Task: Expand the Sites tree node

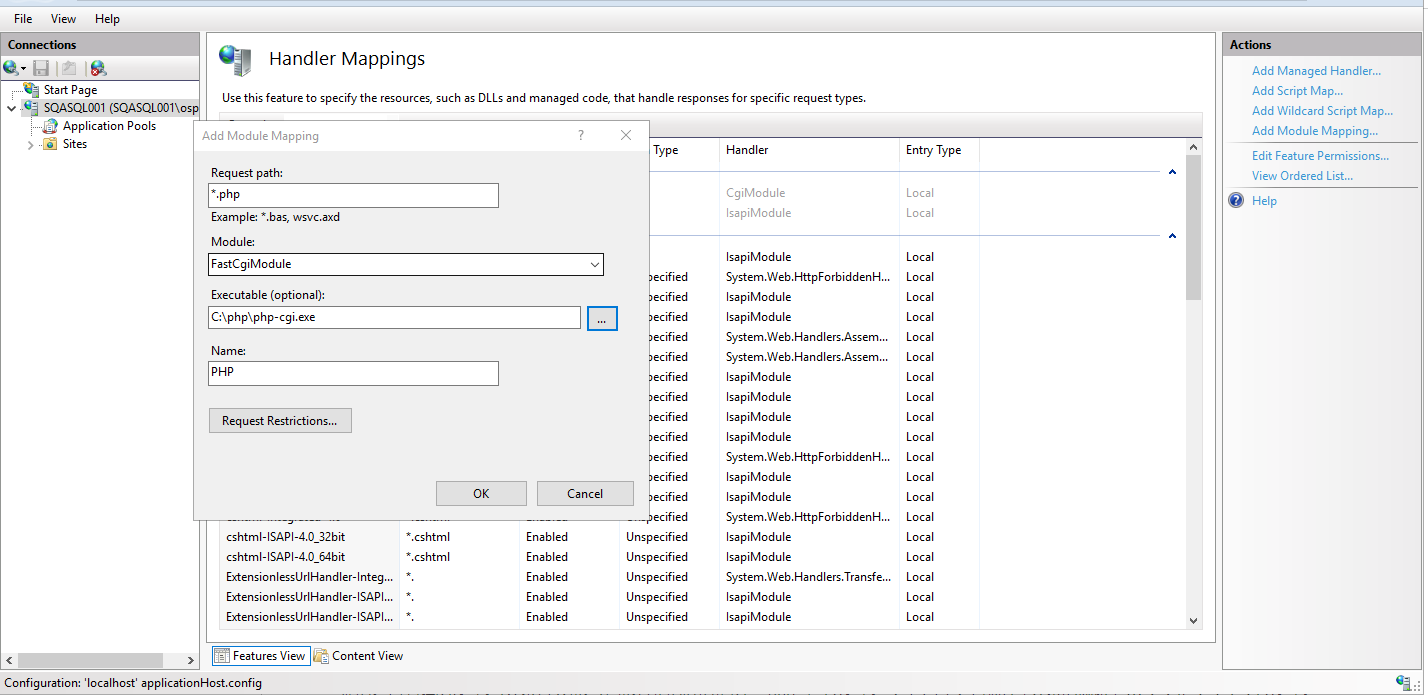Action: click(x=30, y=145)
